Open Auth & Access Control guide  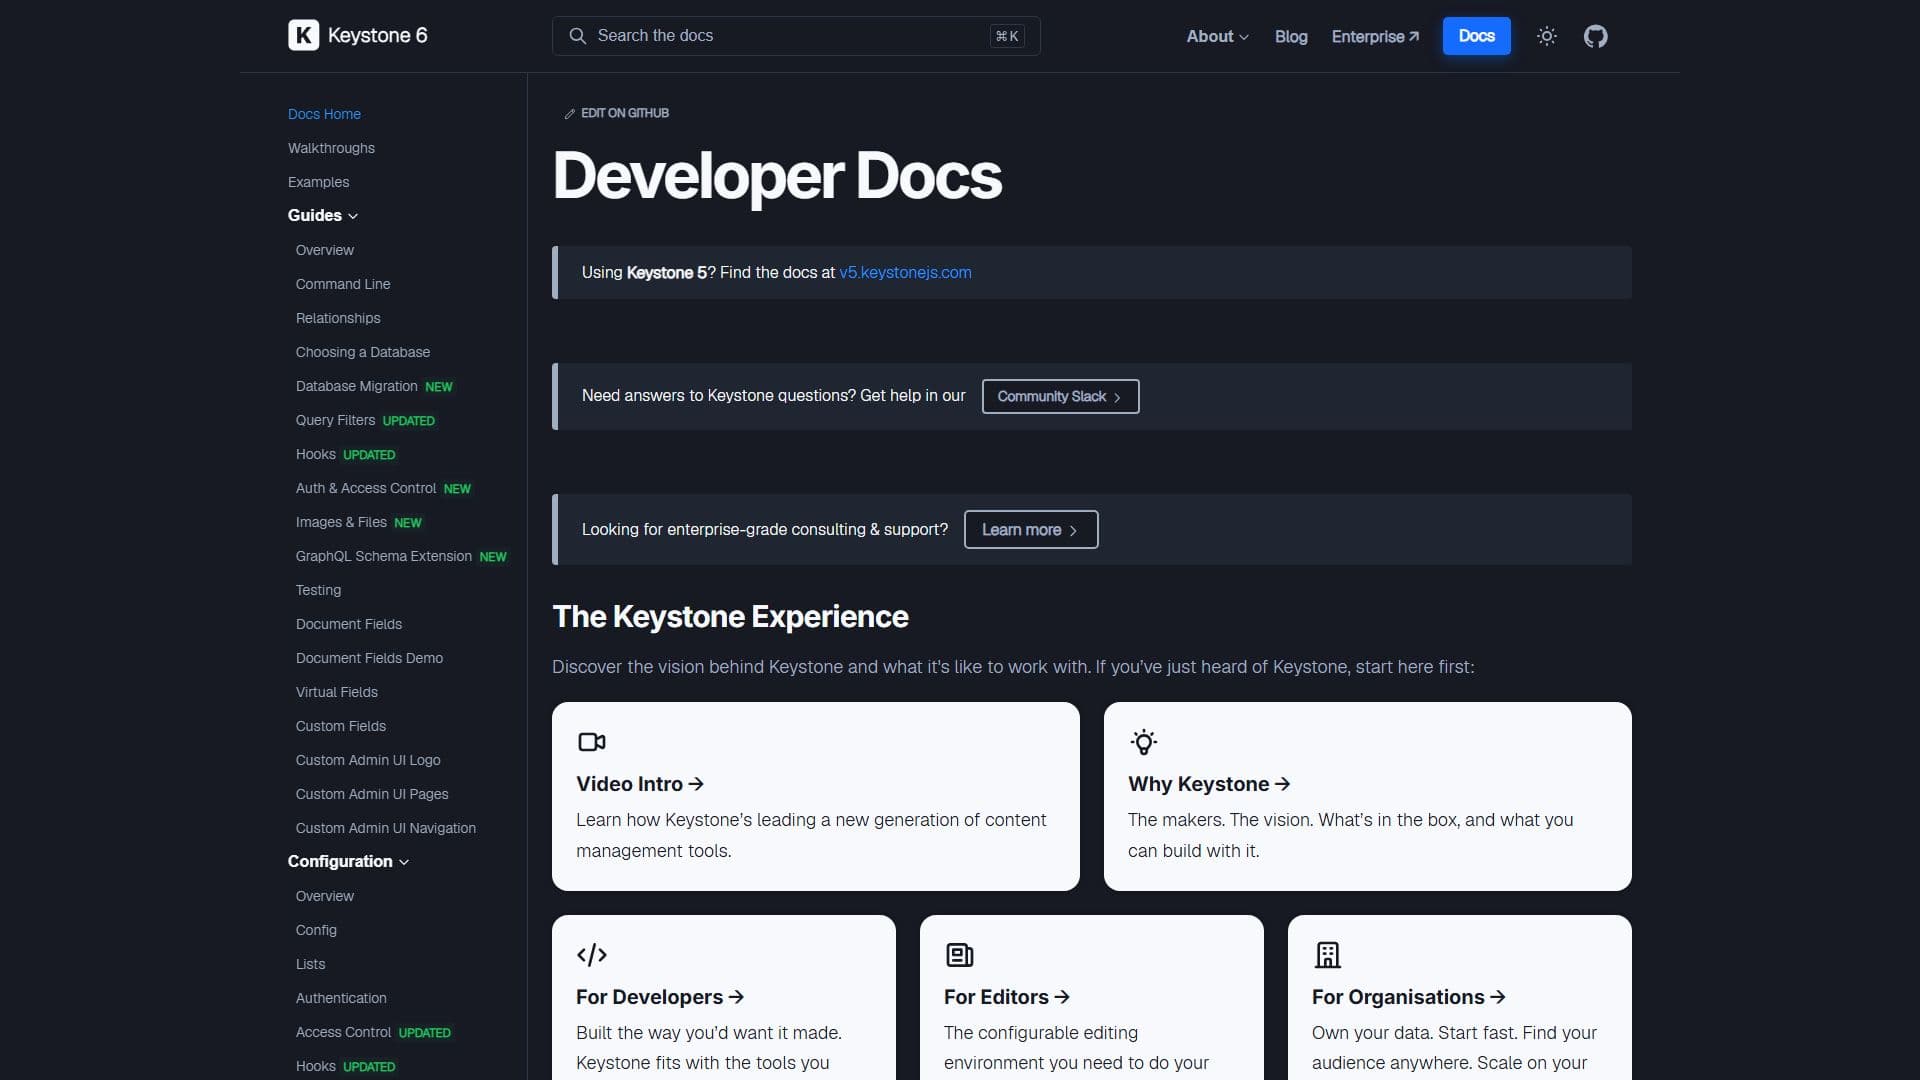(x=366, y=488)
